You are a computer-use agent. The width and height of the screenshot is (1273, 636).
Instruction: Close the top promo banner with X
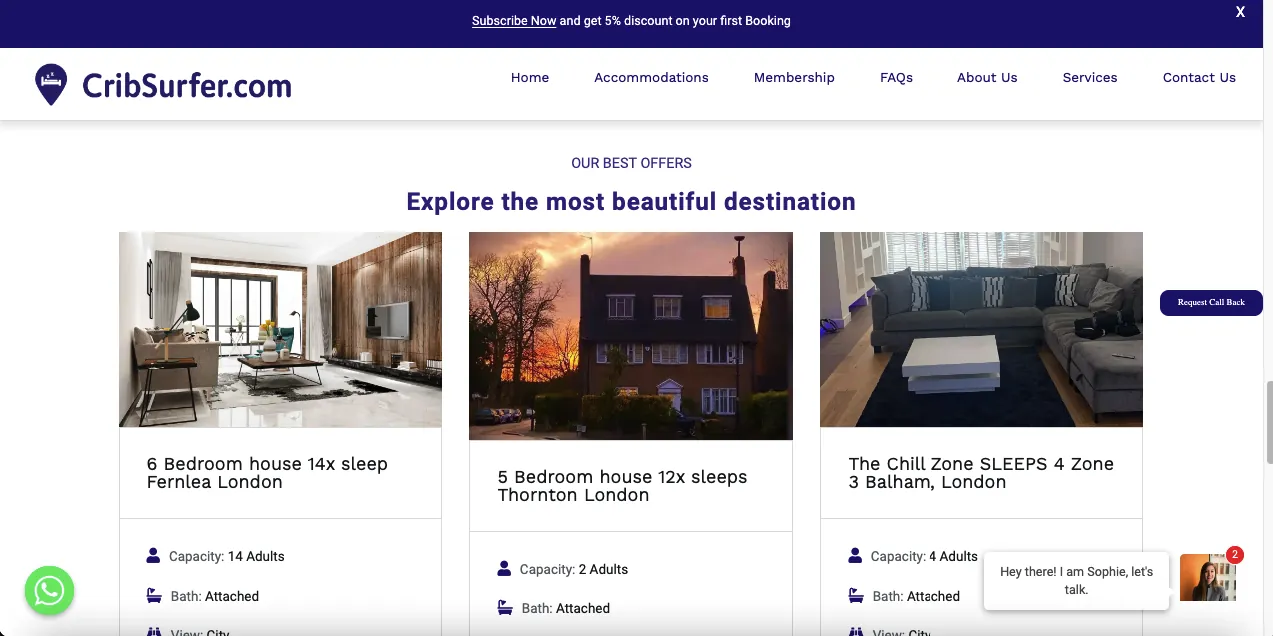tap(1240, 12)
